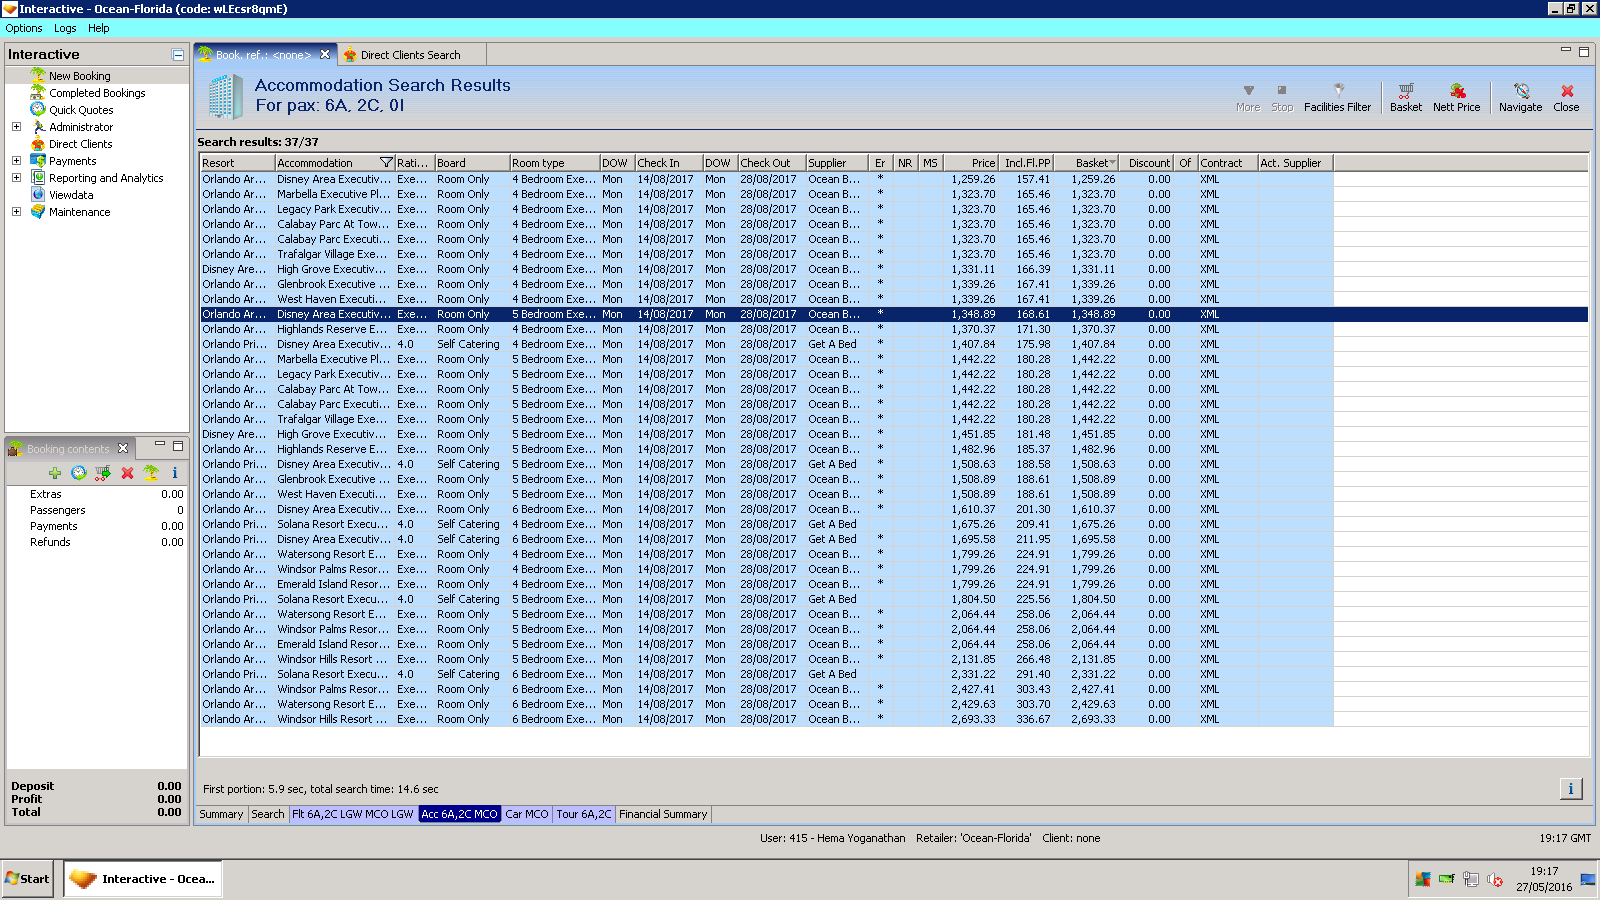Click the Basket cart icon in toolbar
Viewport: 1600px width, 900px height.
1405,96
